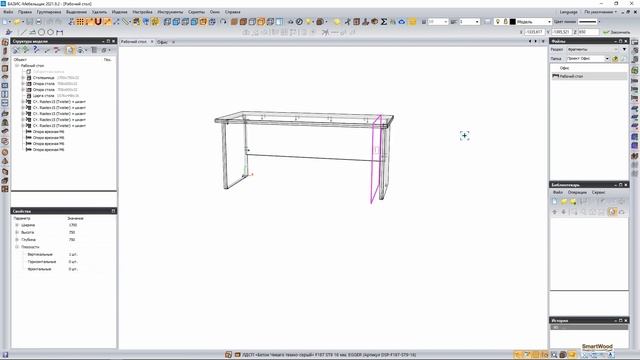Click the Open folder icon

(x=16, y=22)
